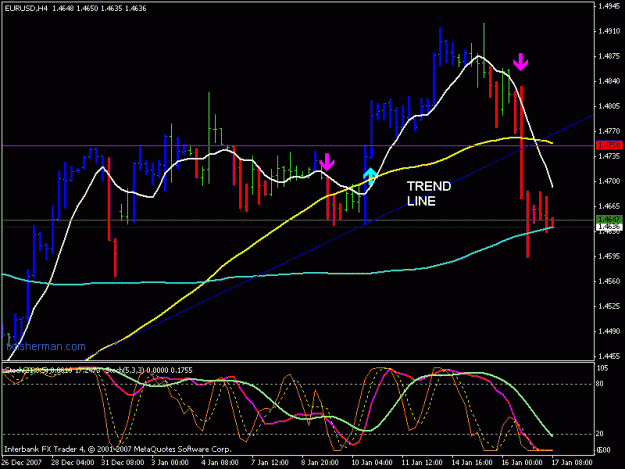Click the red 1.4750 price level tag
Screen dimensions: 625x469
[x=609, y=145]
